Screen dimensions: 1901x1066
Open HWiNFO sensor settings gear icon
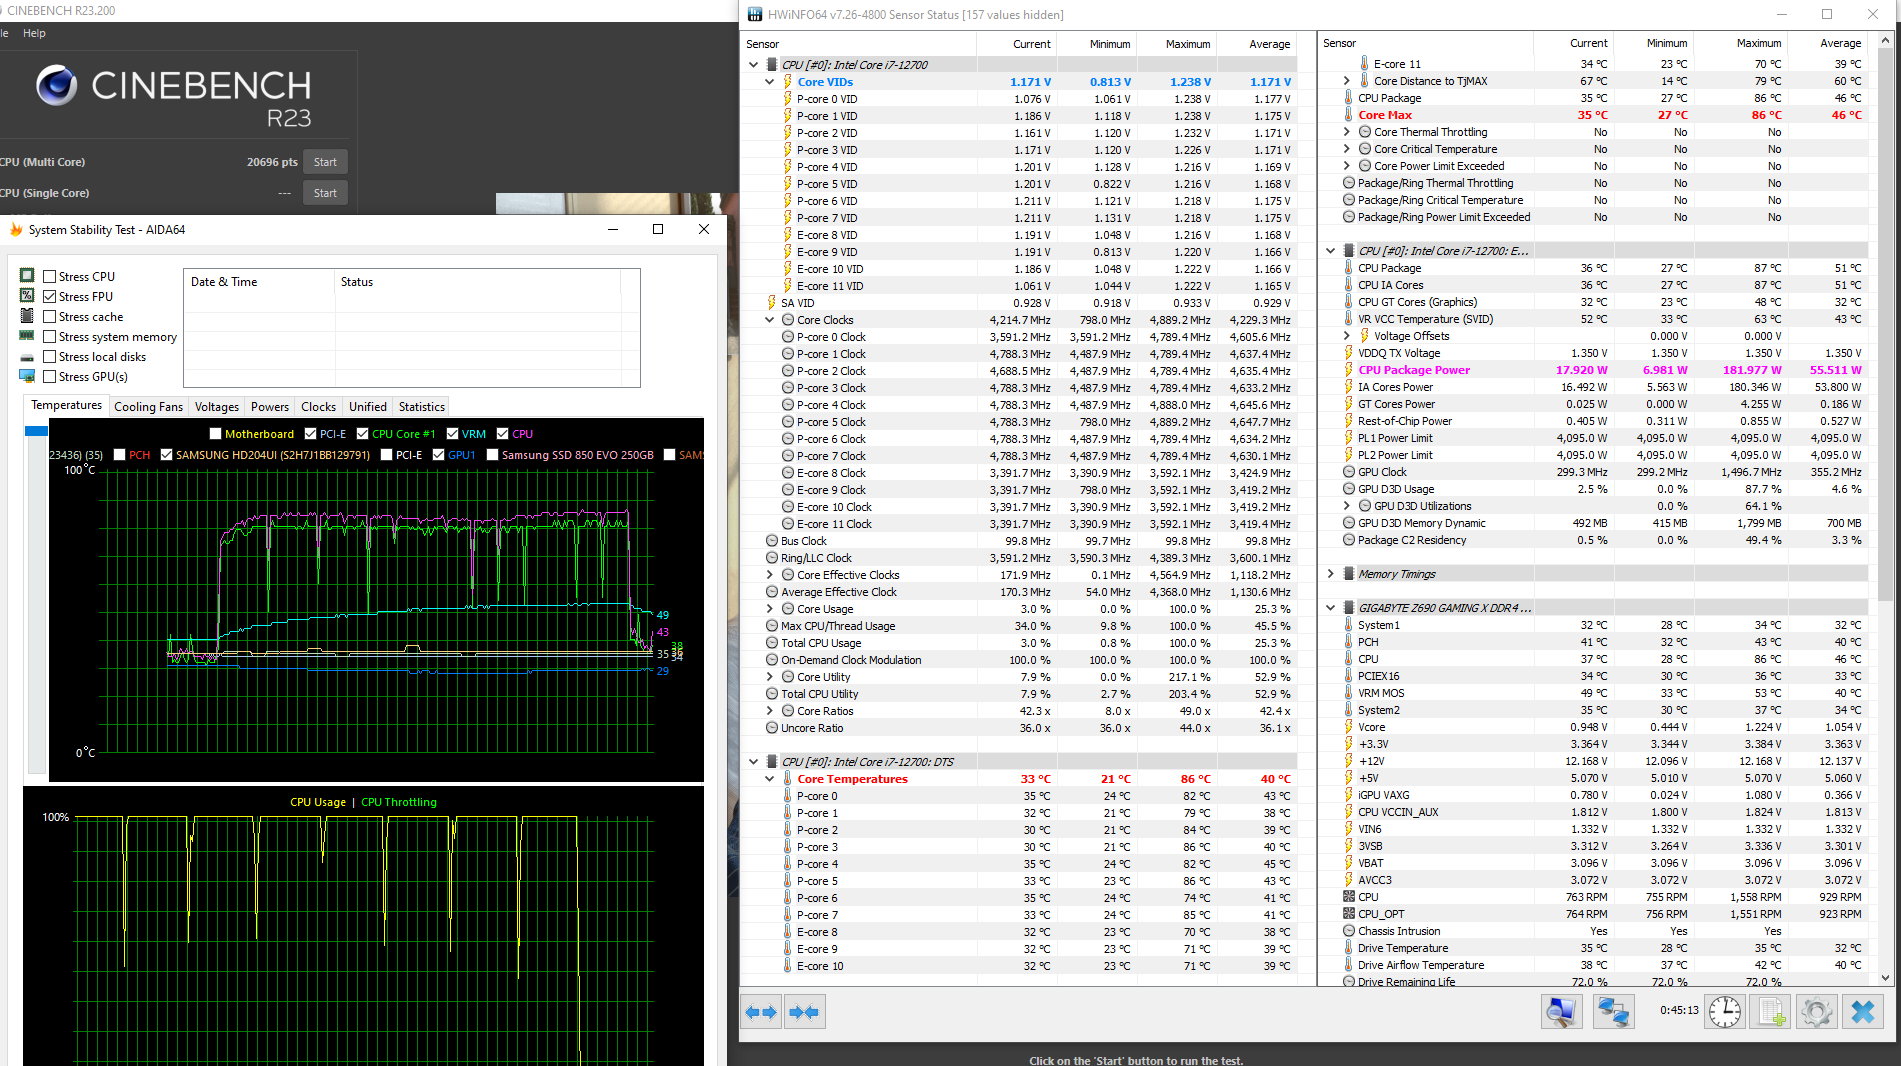(x=1816, y=1012)
